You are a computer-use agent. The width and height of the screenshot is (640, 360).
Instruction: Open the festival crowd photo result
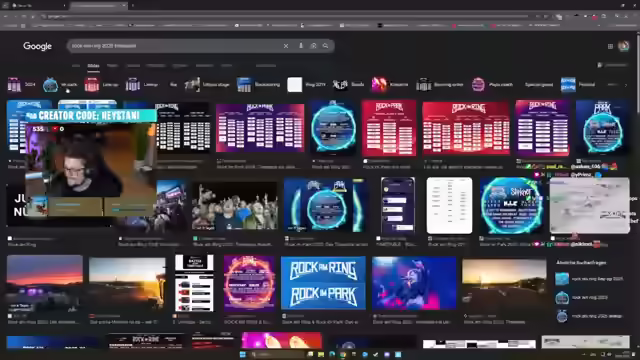(235, 206)
